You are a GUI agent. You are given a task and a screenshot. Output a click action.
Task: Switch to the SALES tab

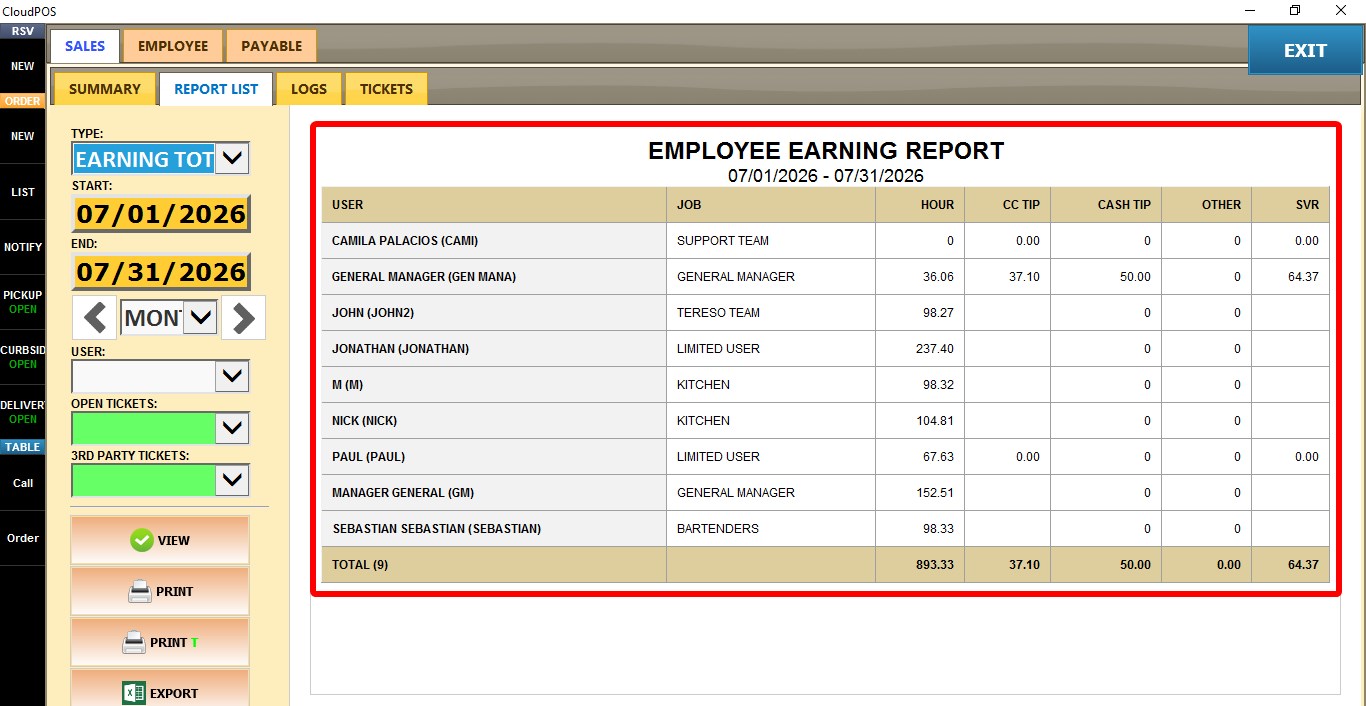click(x=85, y=46)
